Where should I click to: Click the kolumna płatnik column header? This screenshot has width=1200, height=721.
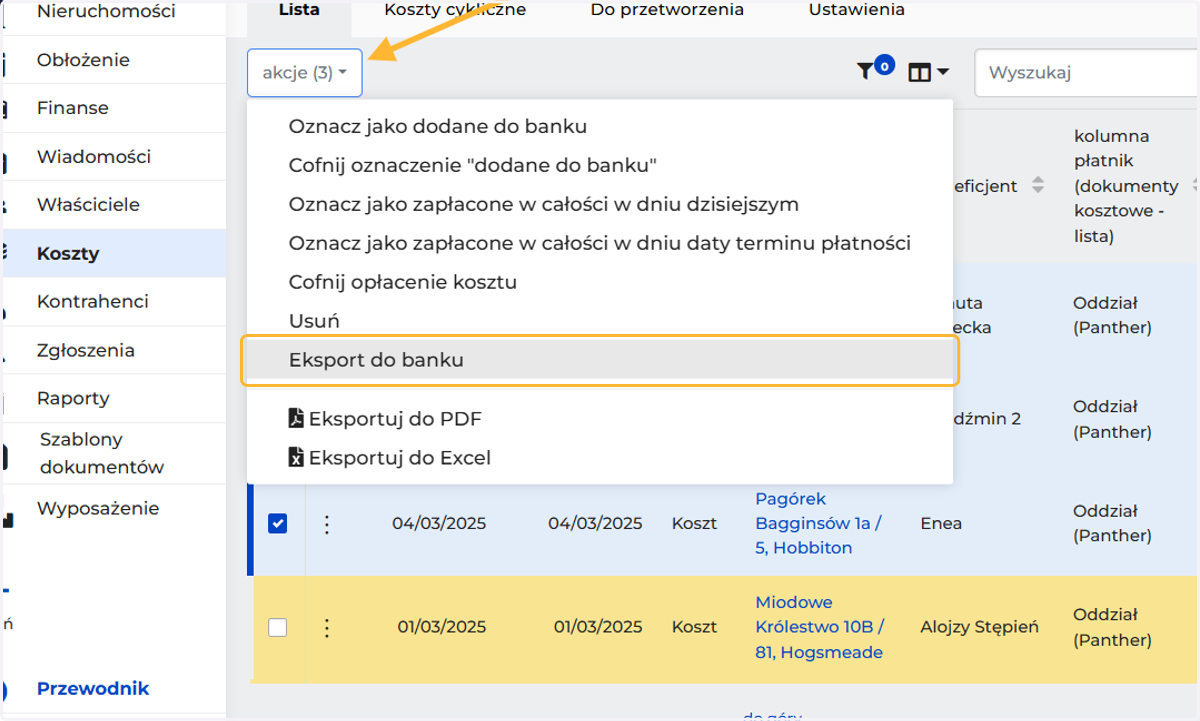(1126, 186)
